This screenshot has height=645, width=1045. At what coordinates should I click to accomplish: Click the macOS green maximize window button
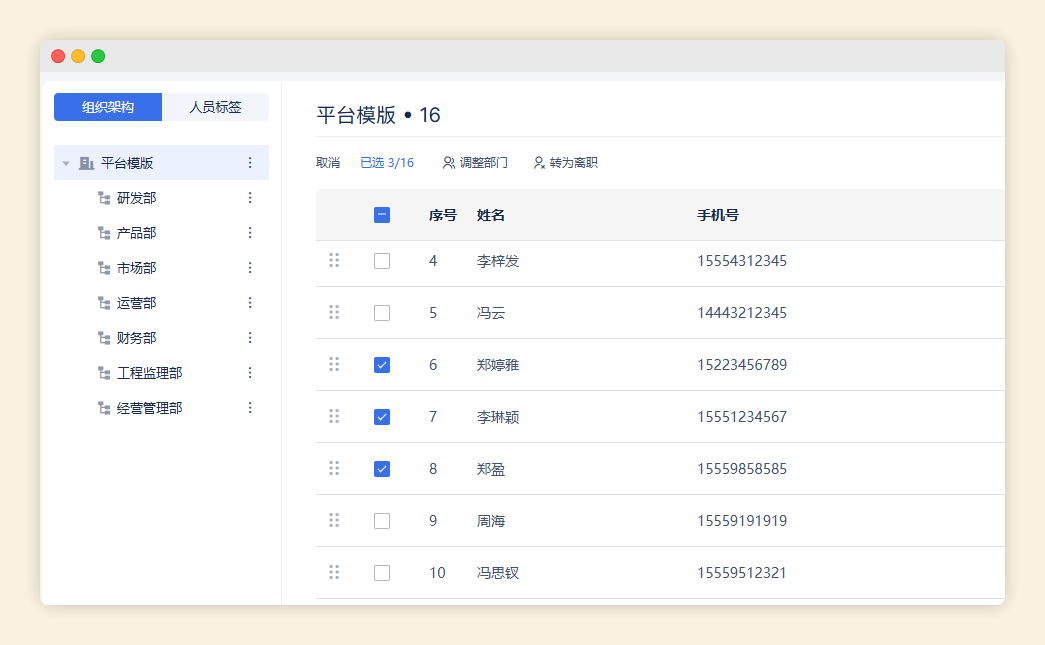pyautogui.click(x=98, y=56)
